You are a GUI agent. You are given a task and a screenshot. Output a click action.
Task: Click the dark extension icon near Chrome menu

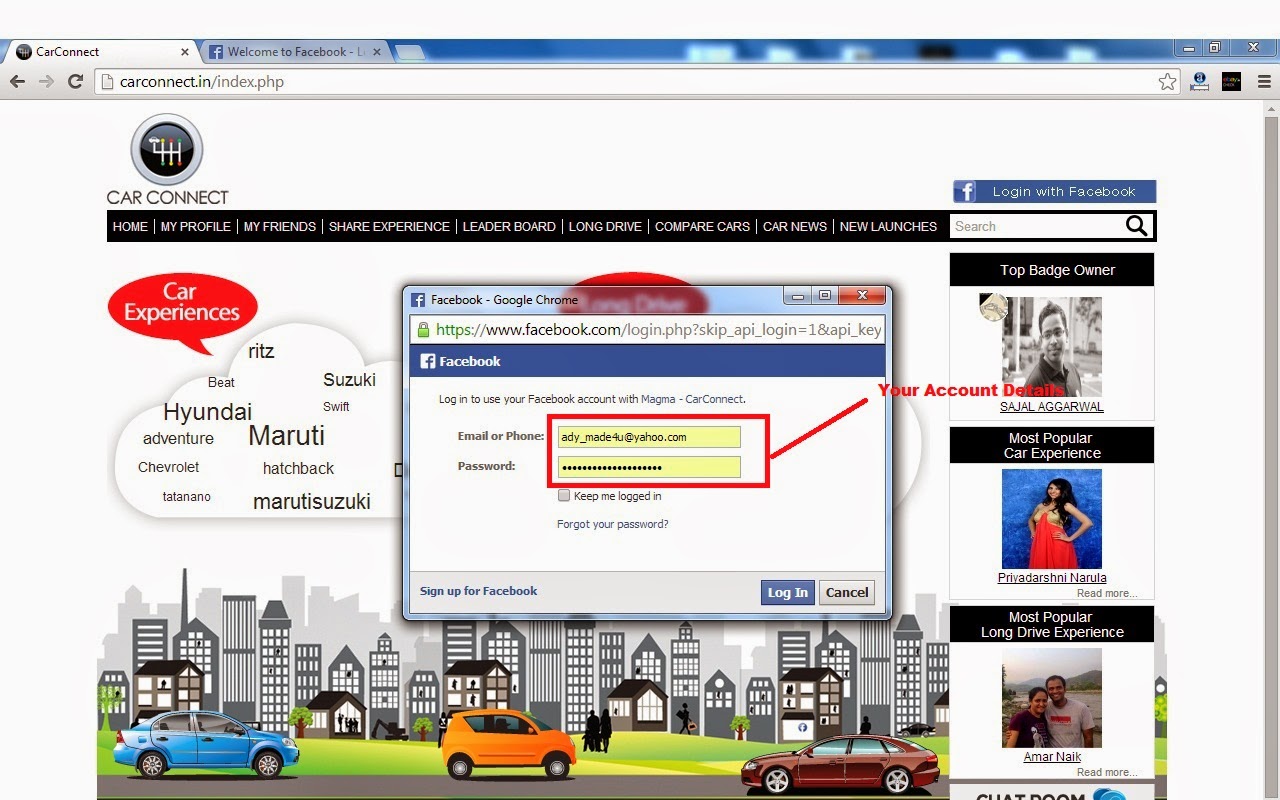tap(1231, 82)
